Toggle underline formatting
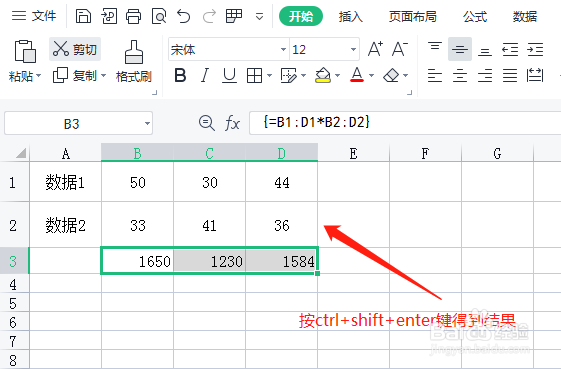 [x=229, y=76]
